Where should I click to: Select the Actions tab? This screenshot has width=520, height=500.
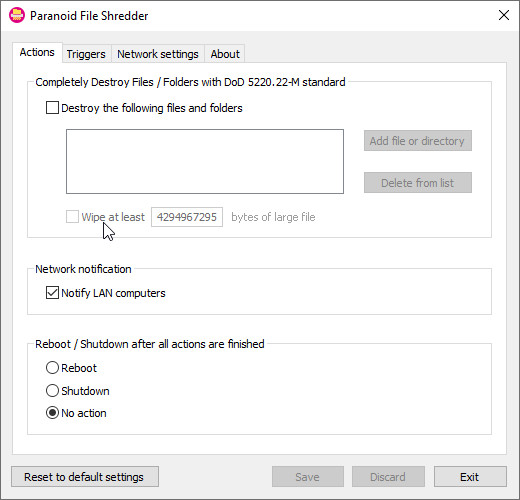coord(37,52)
